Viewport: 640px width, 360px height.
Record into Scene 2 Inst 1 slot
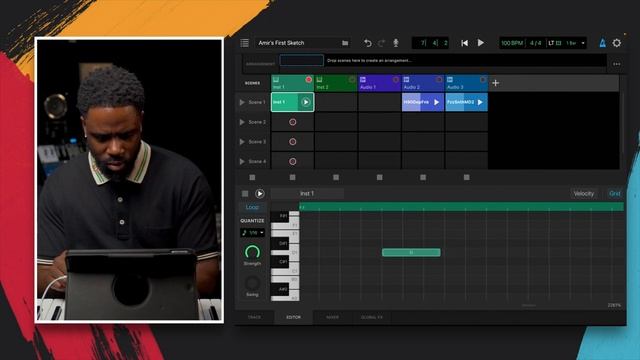click(x=292, y=122)
